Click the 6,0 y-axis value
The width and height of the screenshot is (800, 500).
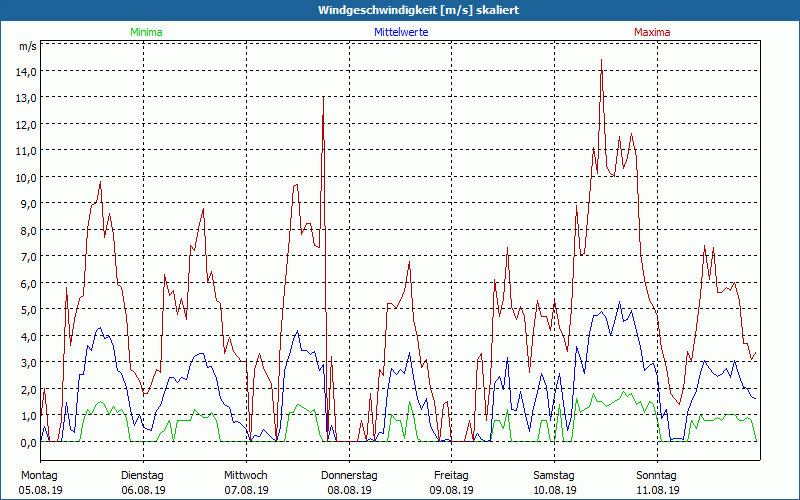point(30,284)
